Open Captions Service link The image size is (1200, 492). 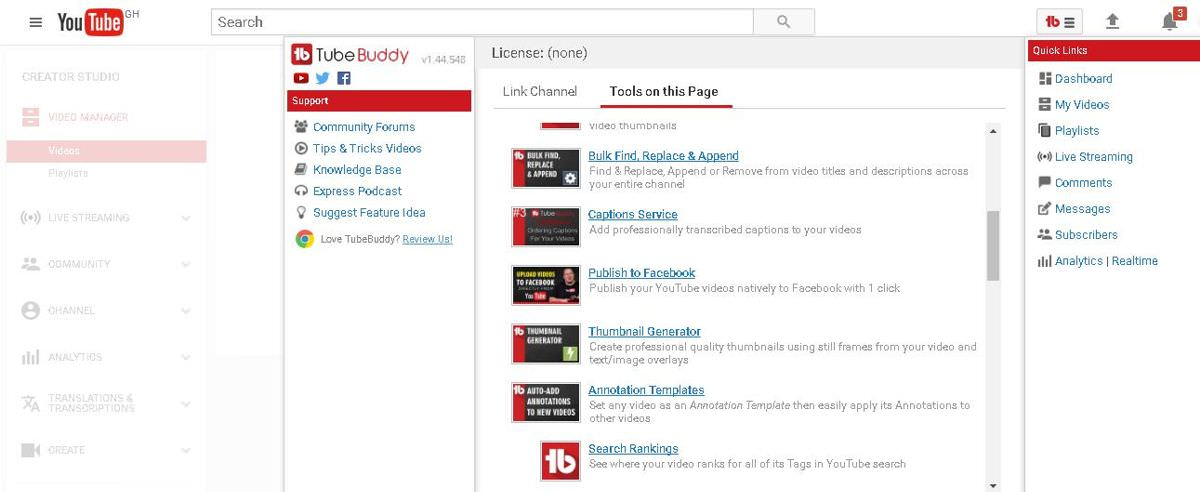tap(633, 215)
